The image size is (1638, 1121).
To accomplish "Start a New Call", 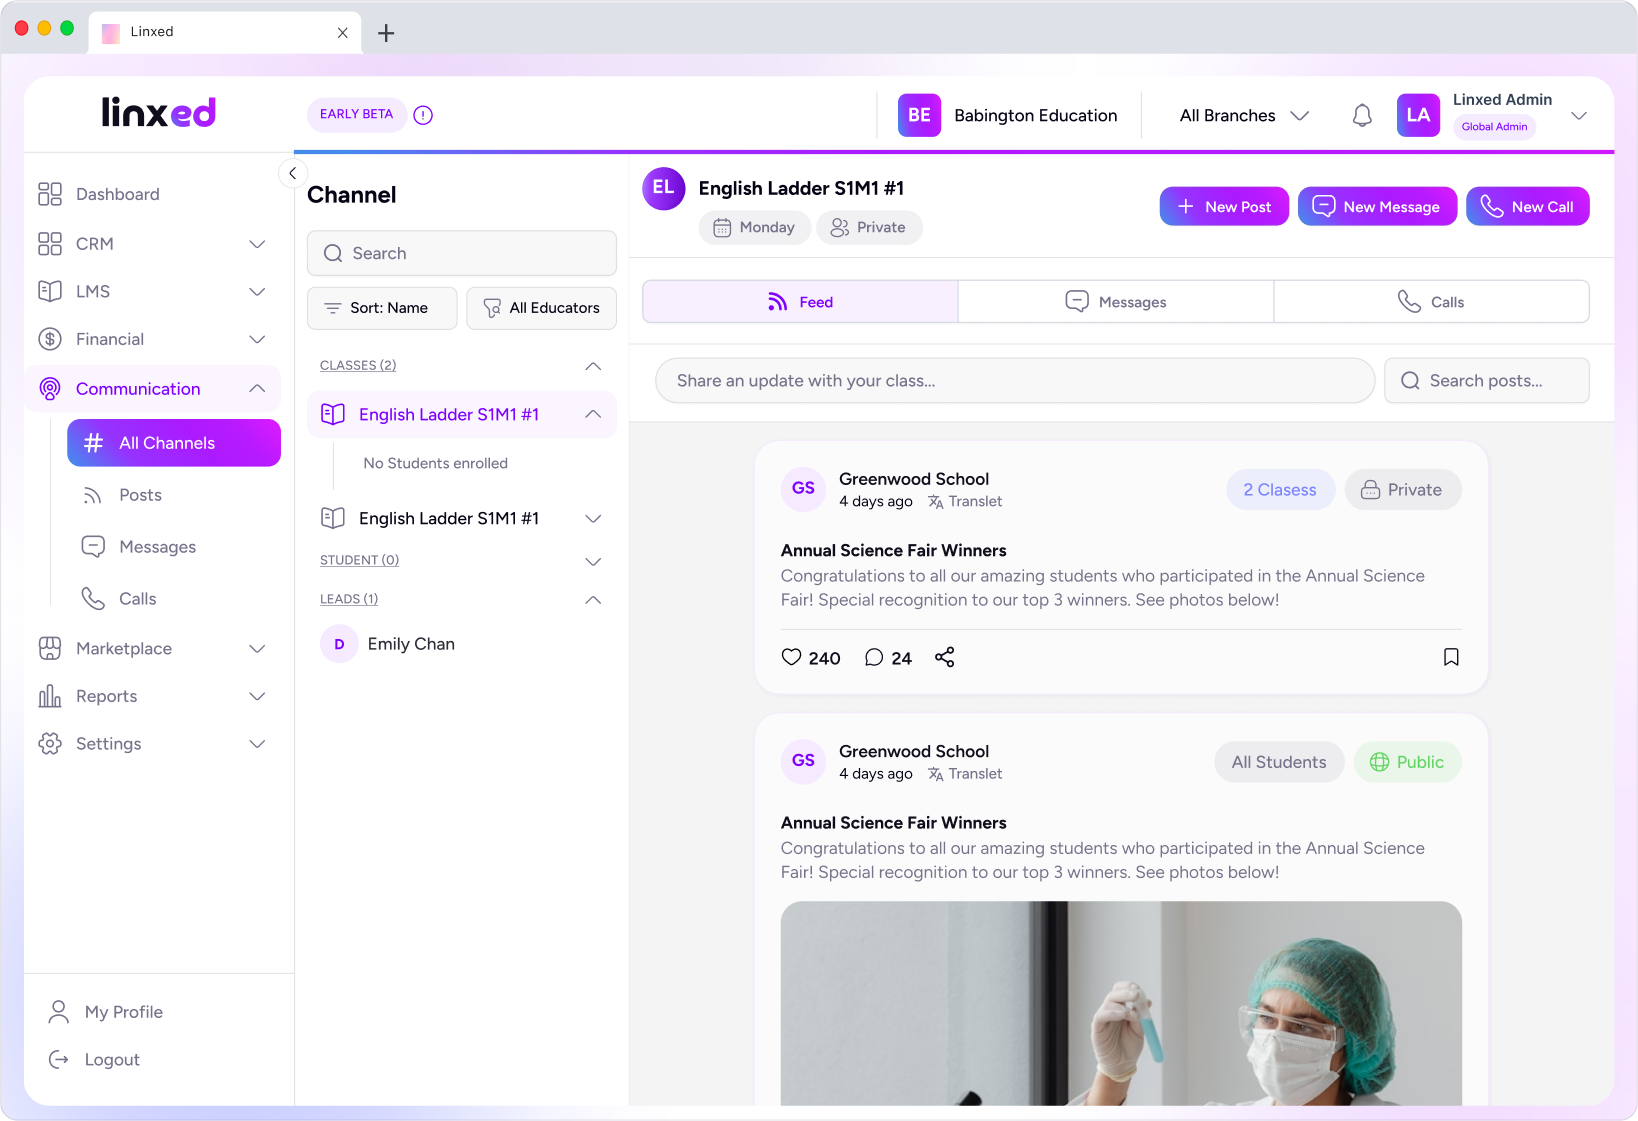I will [x=1527, y=207].
